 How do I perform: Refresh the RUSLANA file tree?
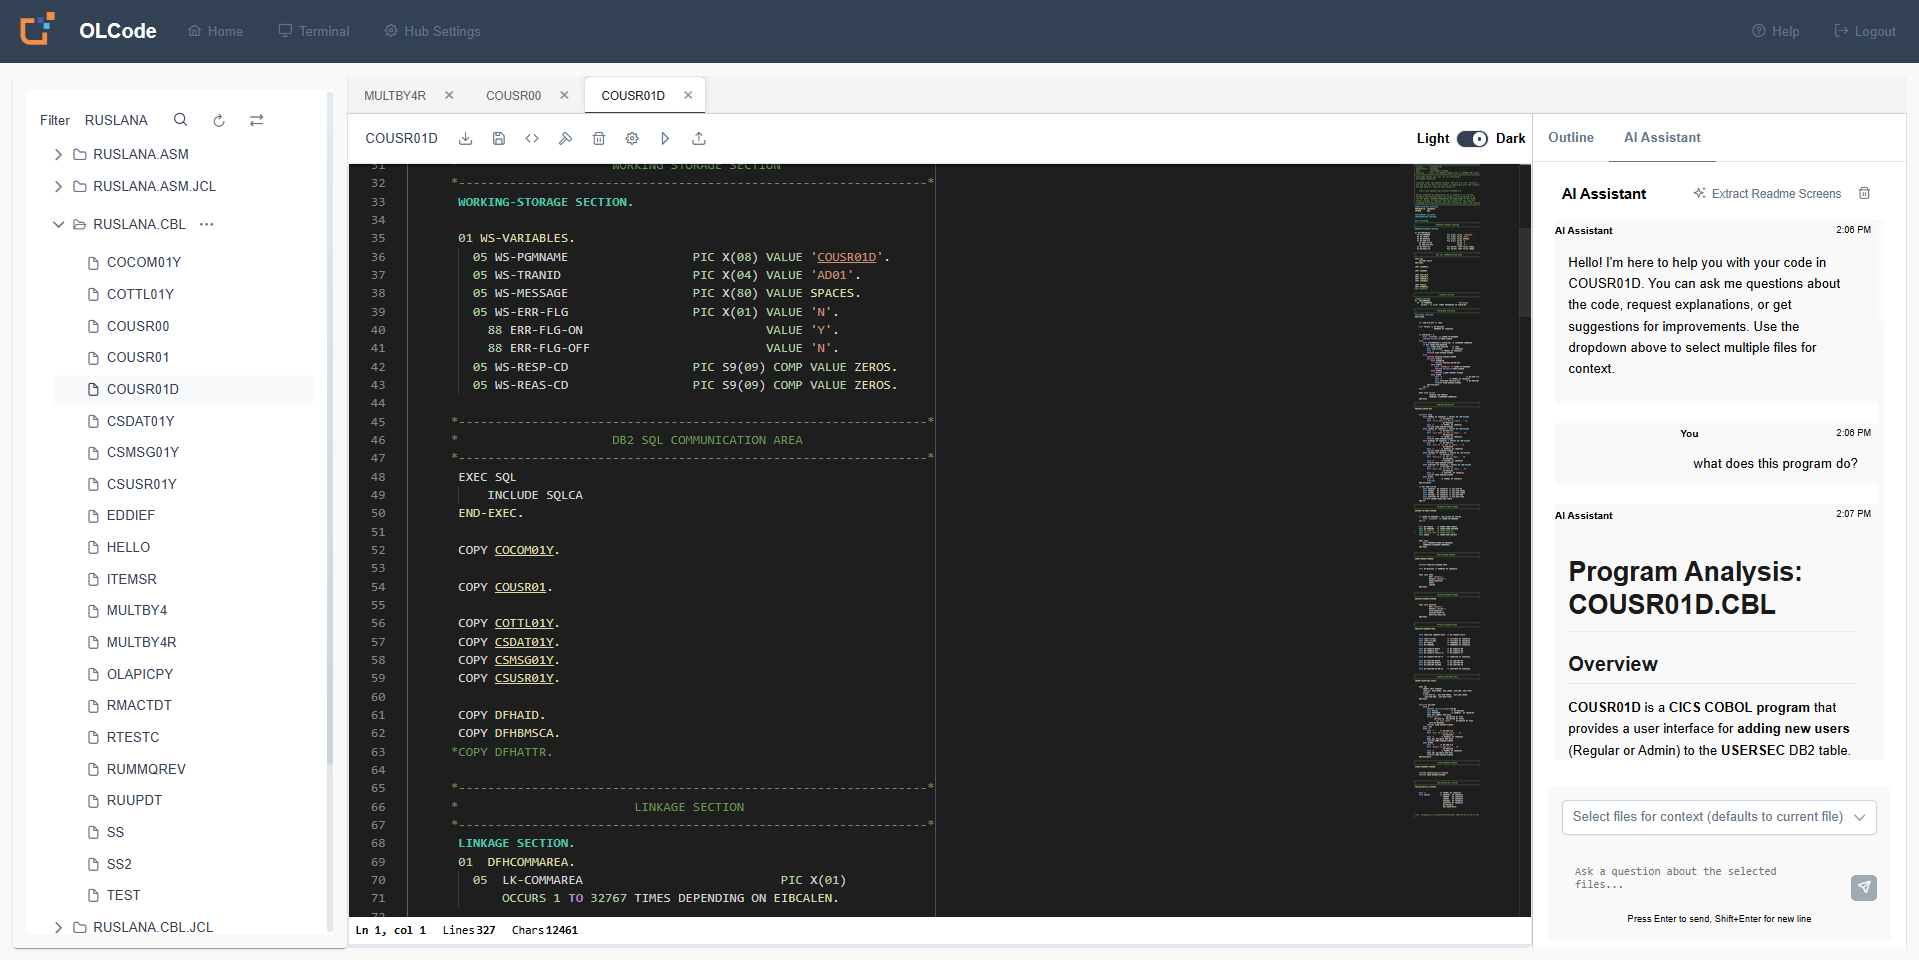click(x=219, y=120)
